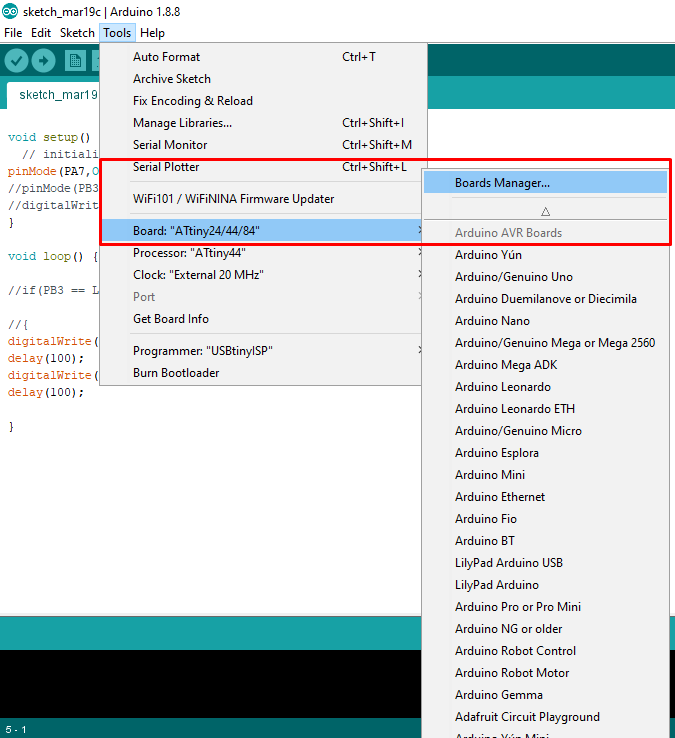Open the File menu
Viewport: 675px width, 738px height.
(x=13, y=33)
